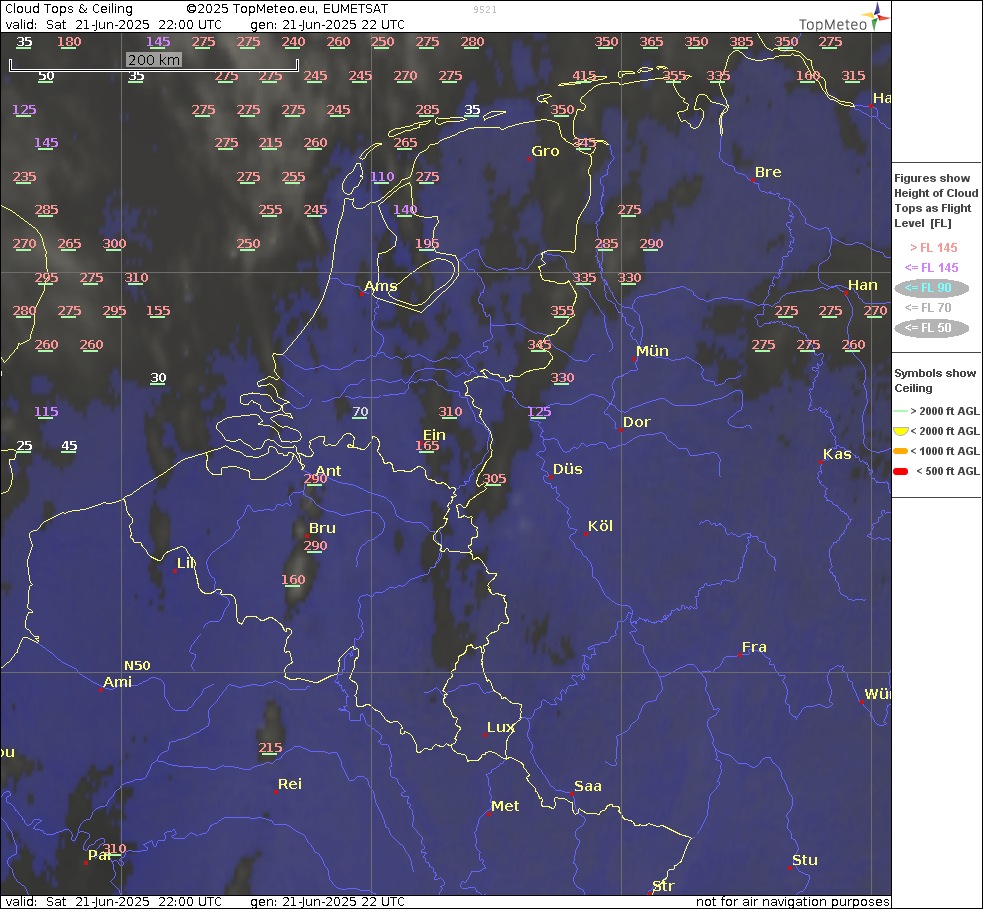Click the '9521' number in the header
The image size is (983, 909).
tap(485, 9)
